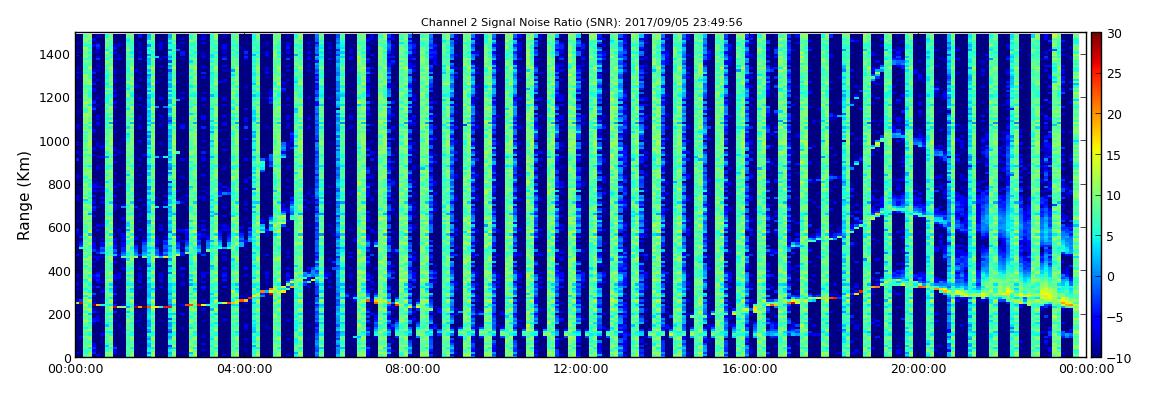Click the colorbar value −5
1150x407 pixels.
tap(1115, 318)
